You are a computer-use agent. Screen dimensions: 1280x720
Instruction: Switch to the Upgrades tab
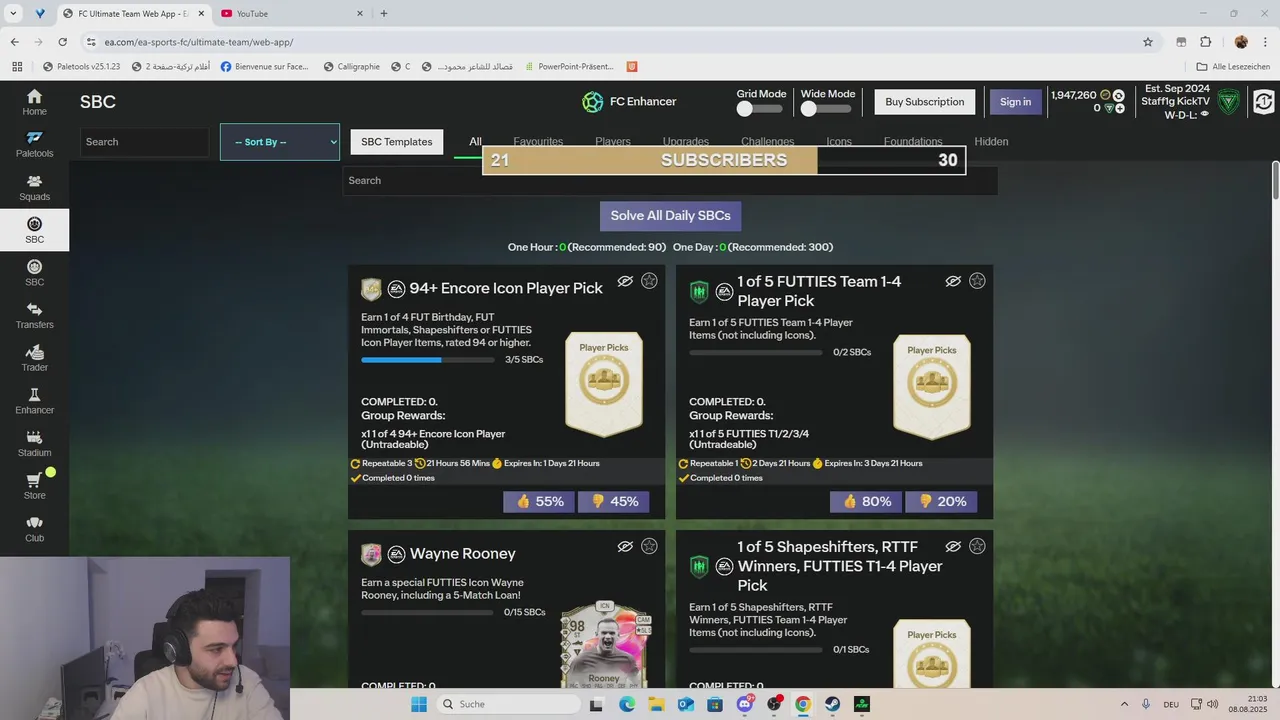686,142
